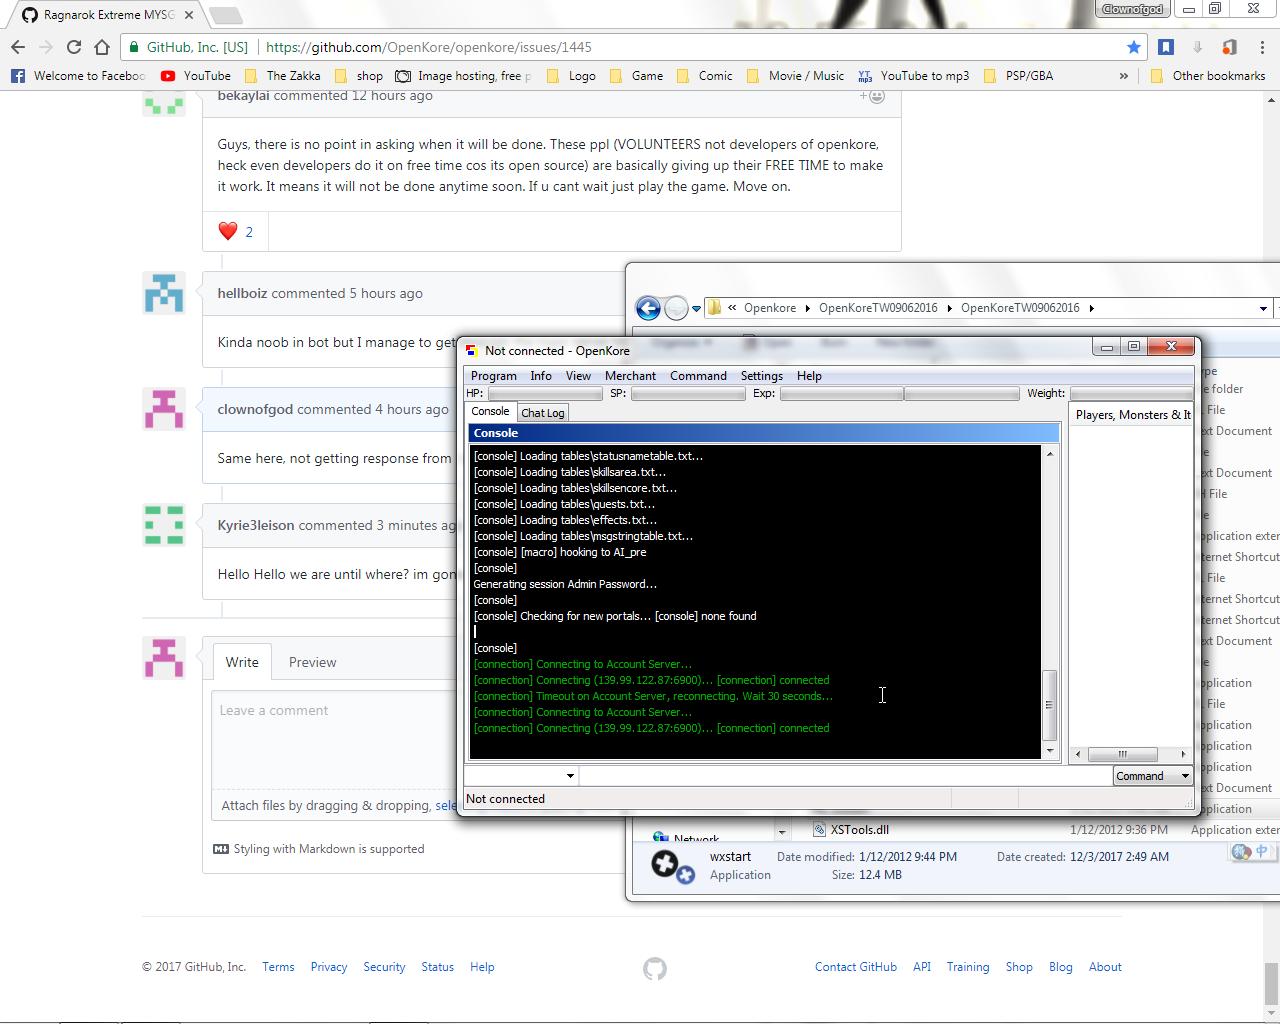Click the Chrome address bar URL
1280x1024 pixels.
point(429,47)
